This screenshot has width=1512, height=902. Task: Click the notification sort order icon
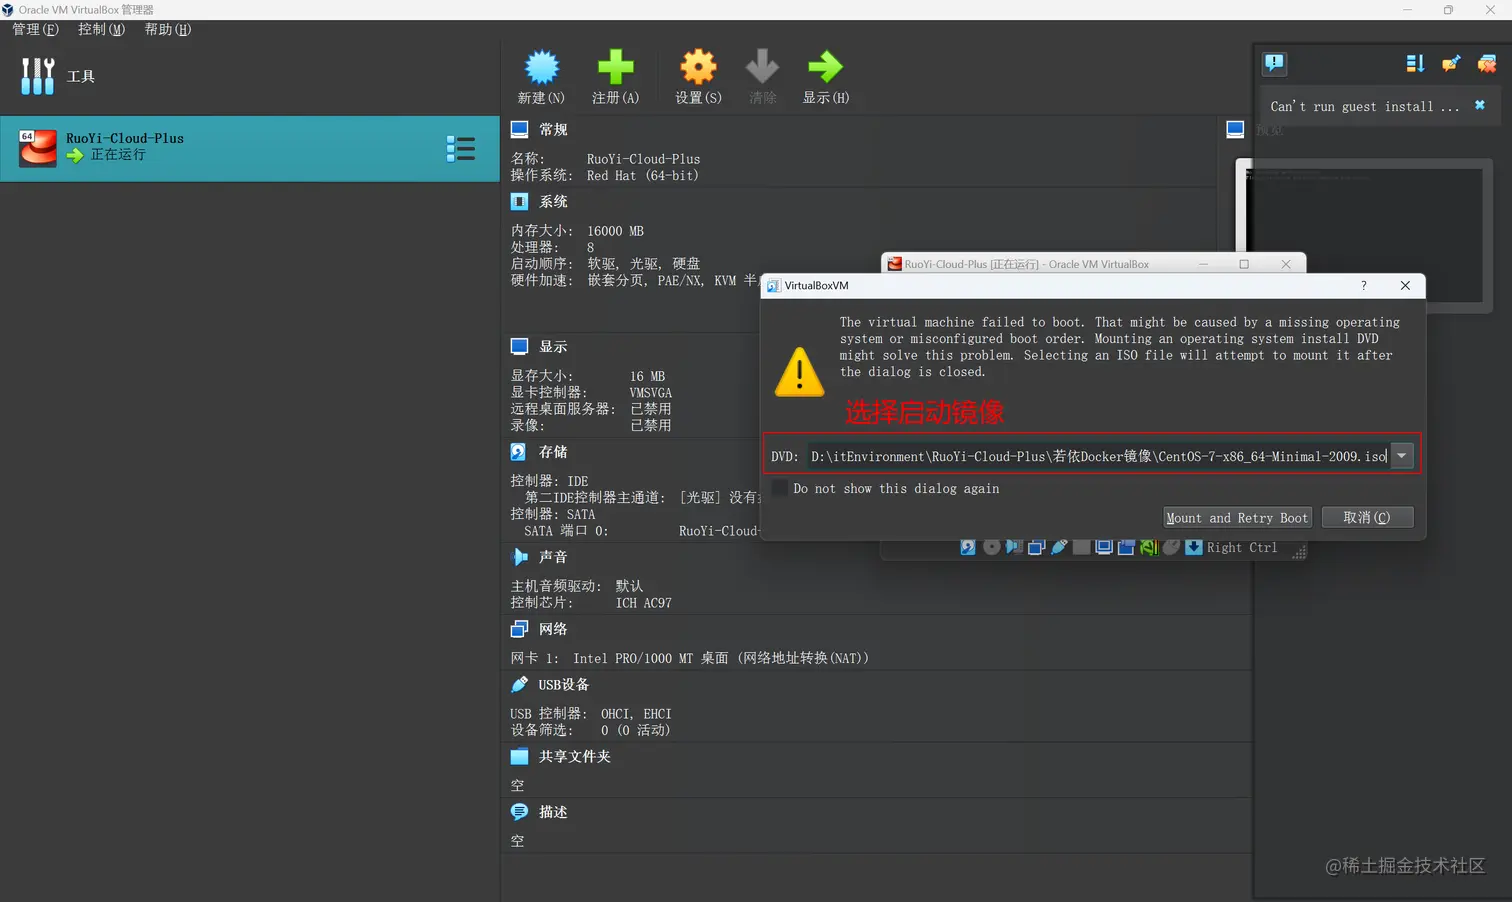click(x=1415, y=64)
